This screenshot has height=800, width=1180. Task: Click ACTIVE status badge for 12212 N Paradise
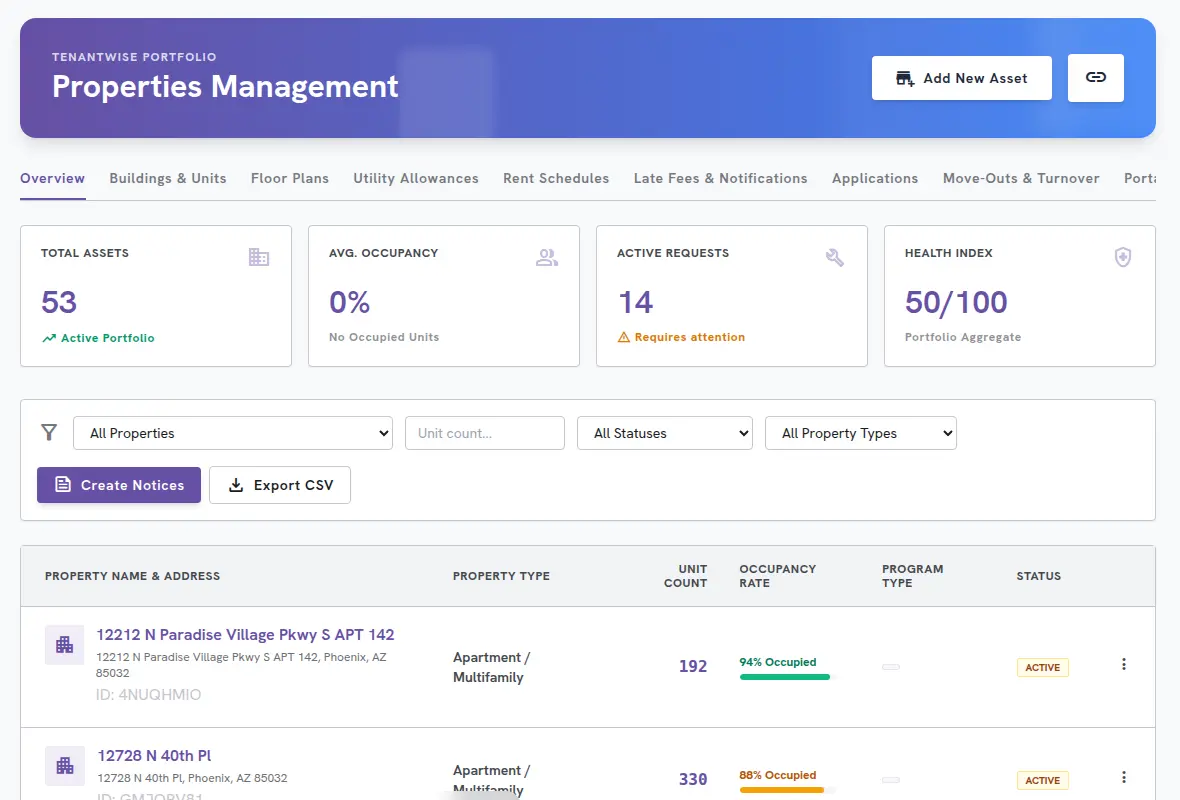pyautogui.click(x=1042, y=668)
